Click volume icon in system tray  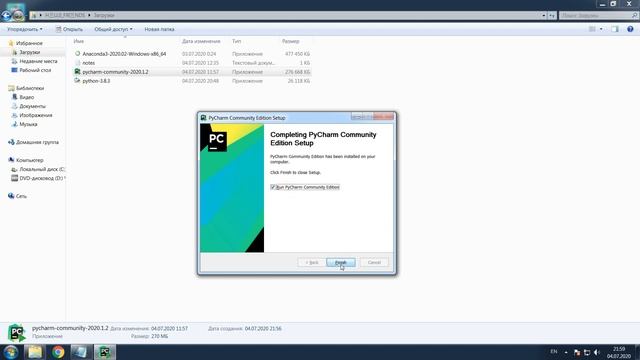597,352
